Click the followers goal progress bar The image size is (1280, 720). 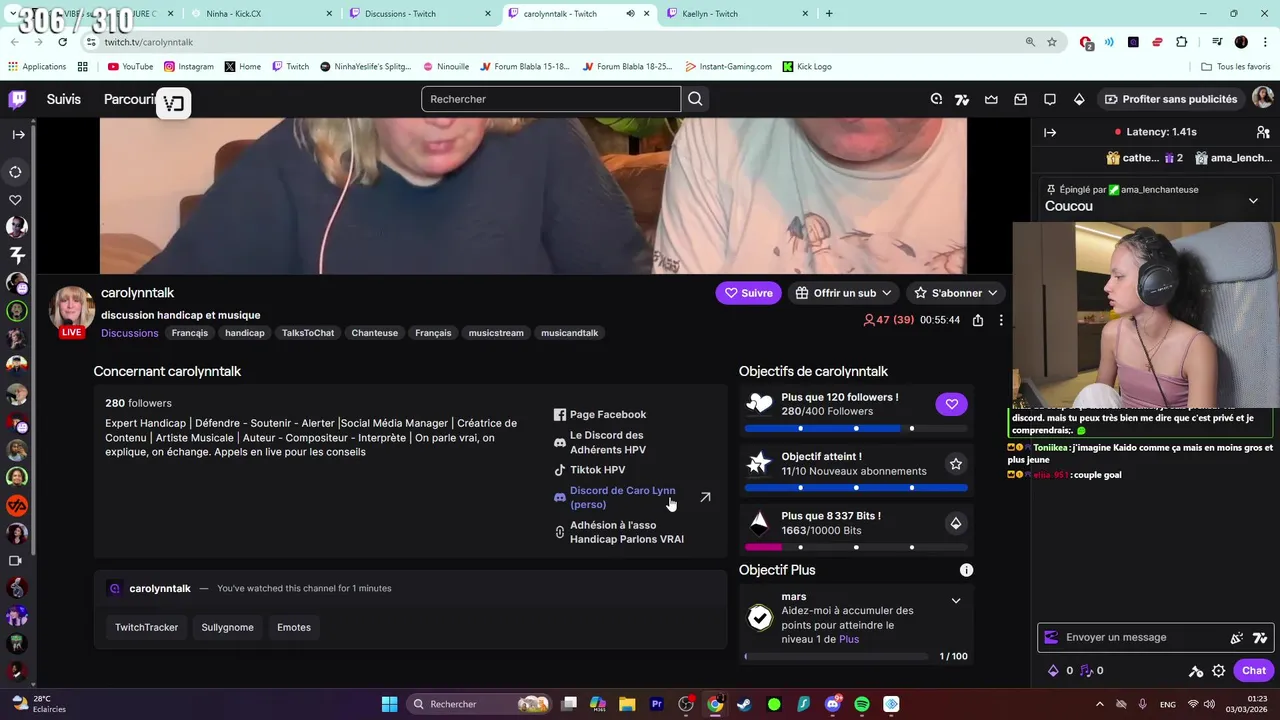coord(855,428)
